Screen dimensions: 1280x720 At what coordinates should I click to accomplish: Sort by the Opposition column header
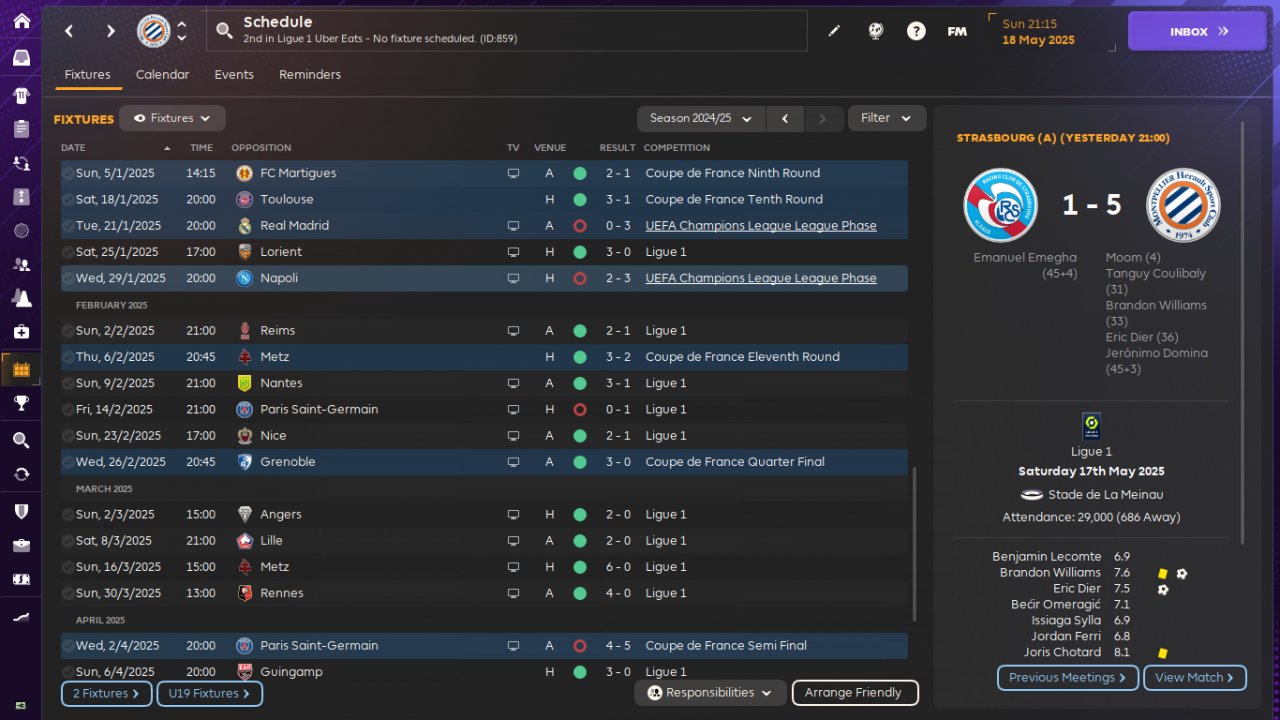261,148
